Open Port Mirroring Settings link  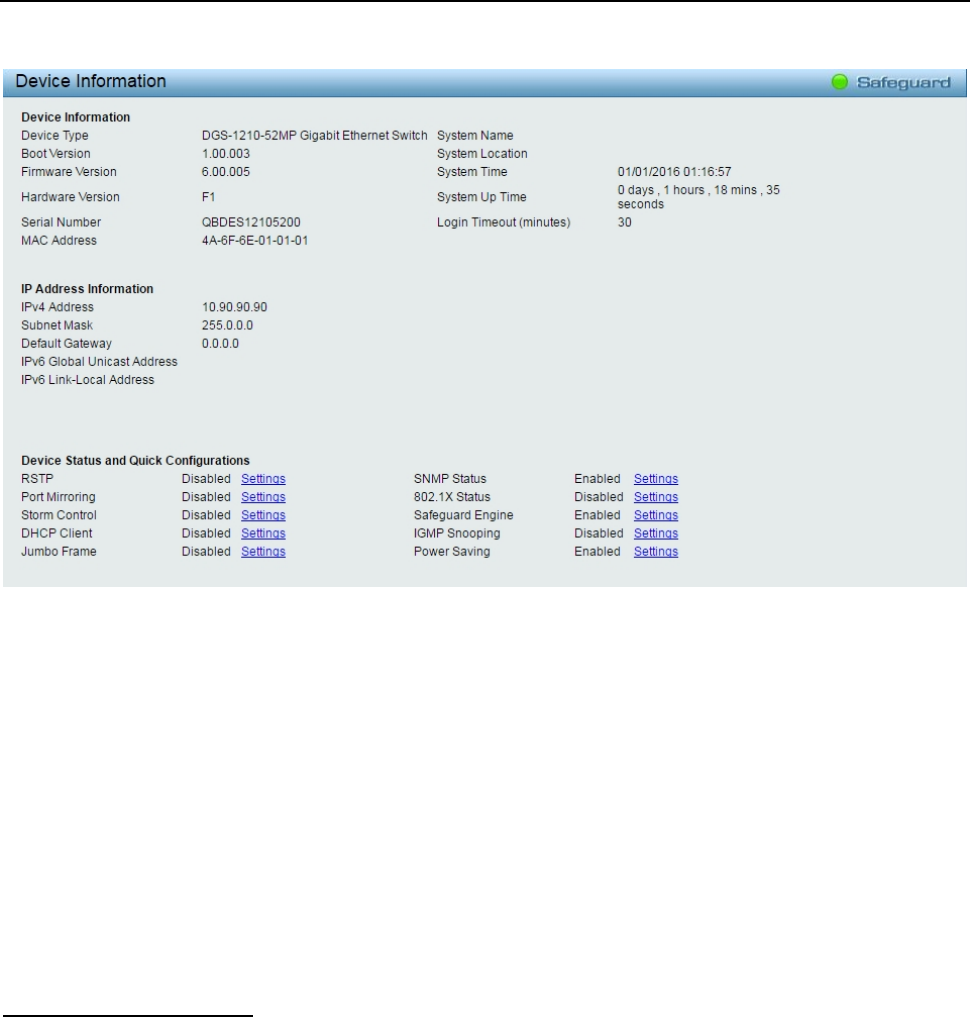coord(263,497)
